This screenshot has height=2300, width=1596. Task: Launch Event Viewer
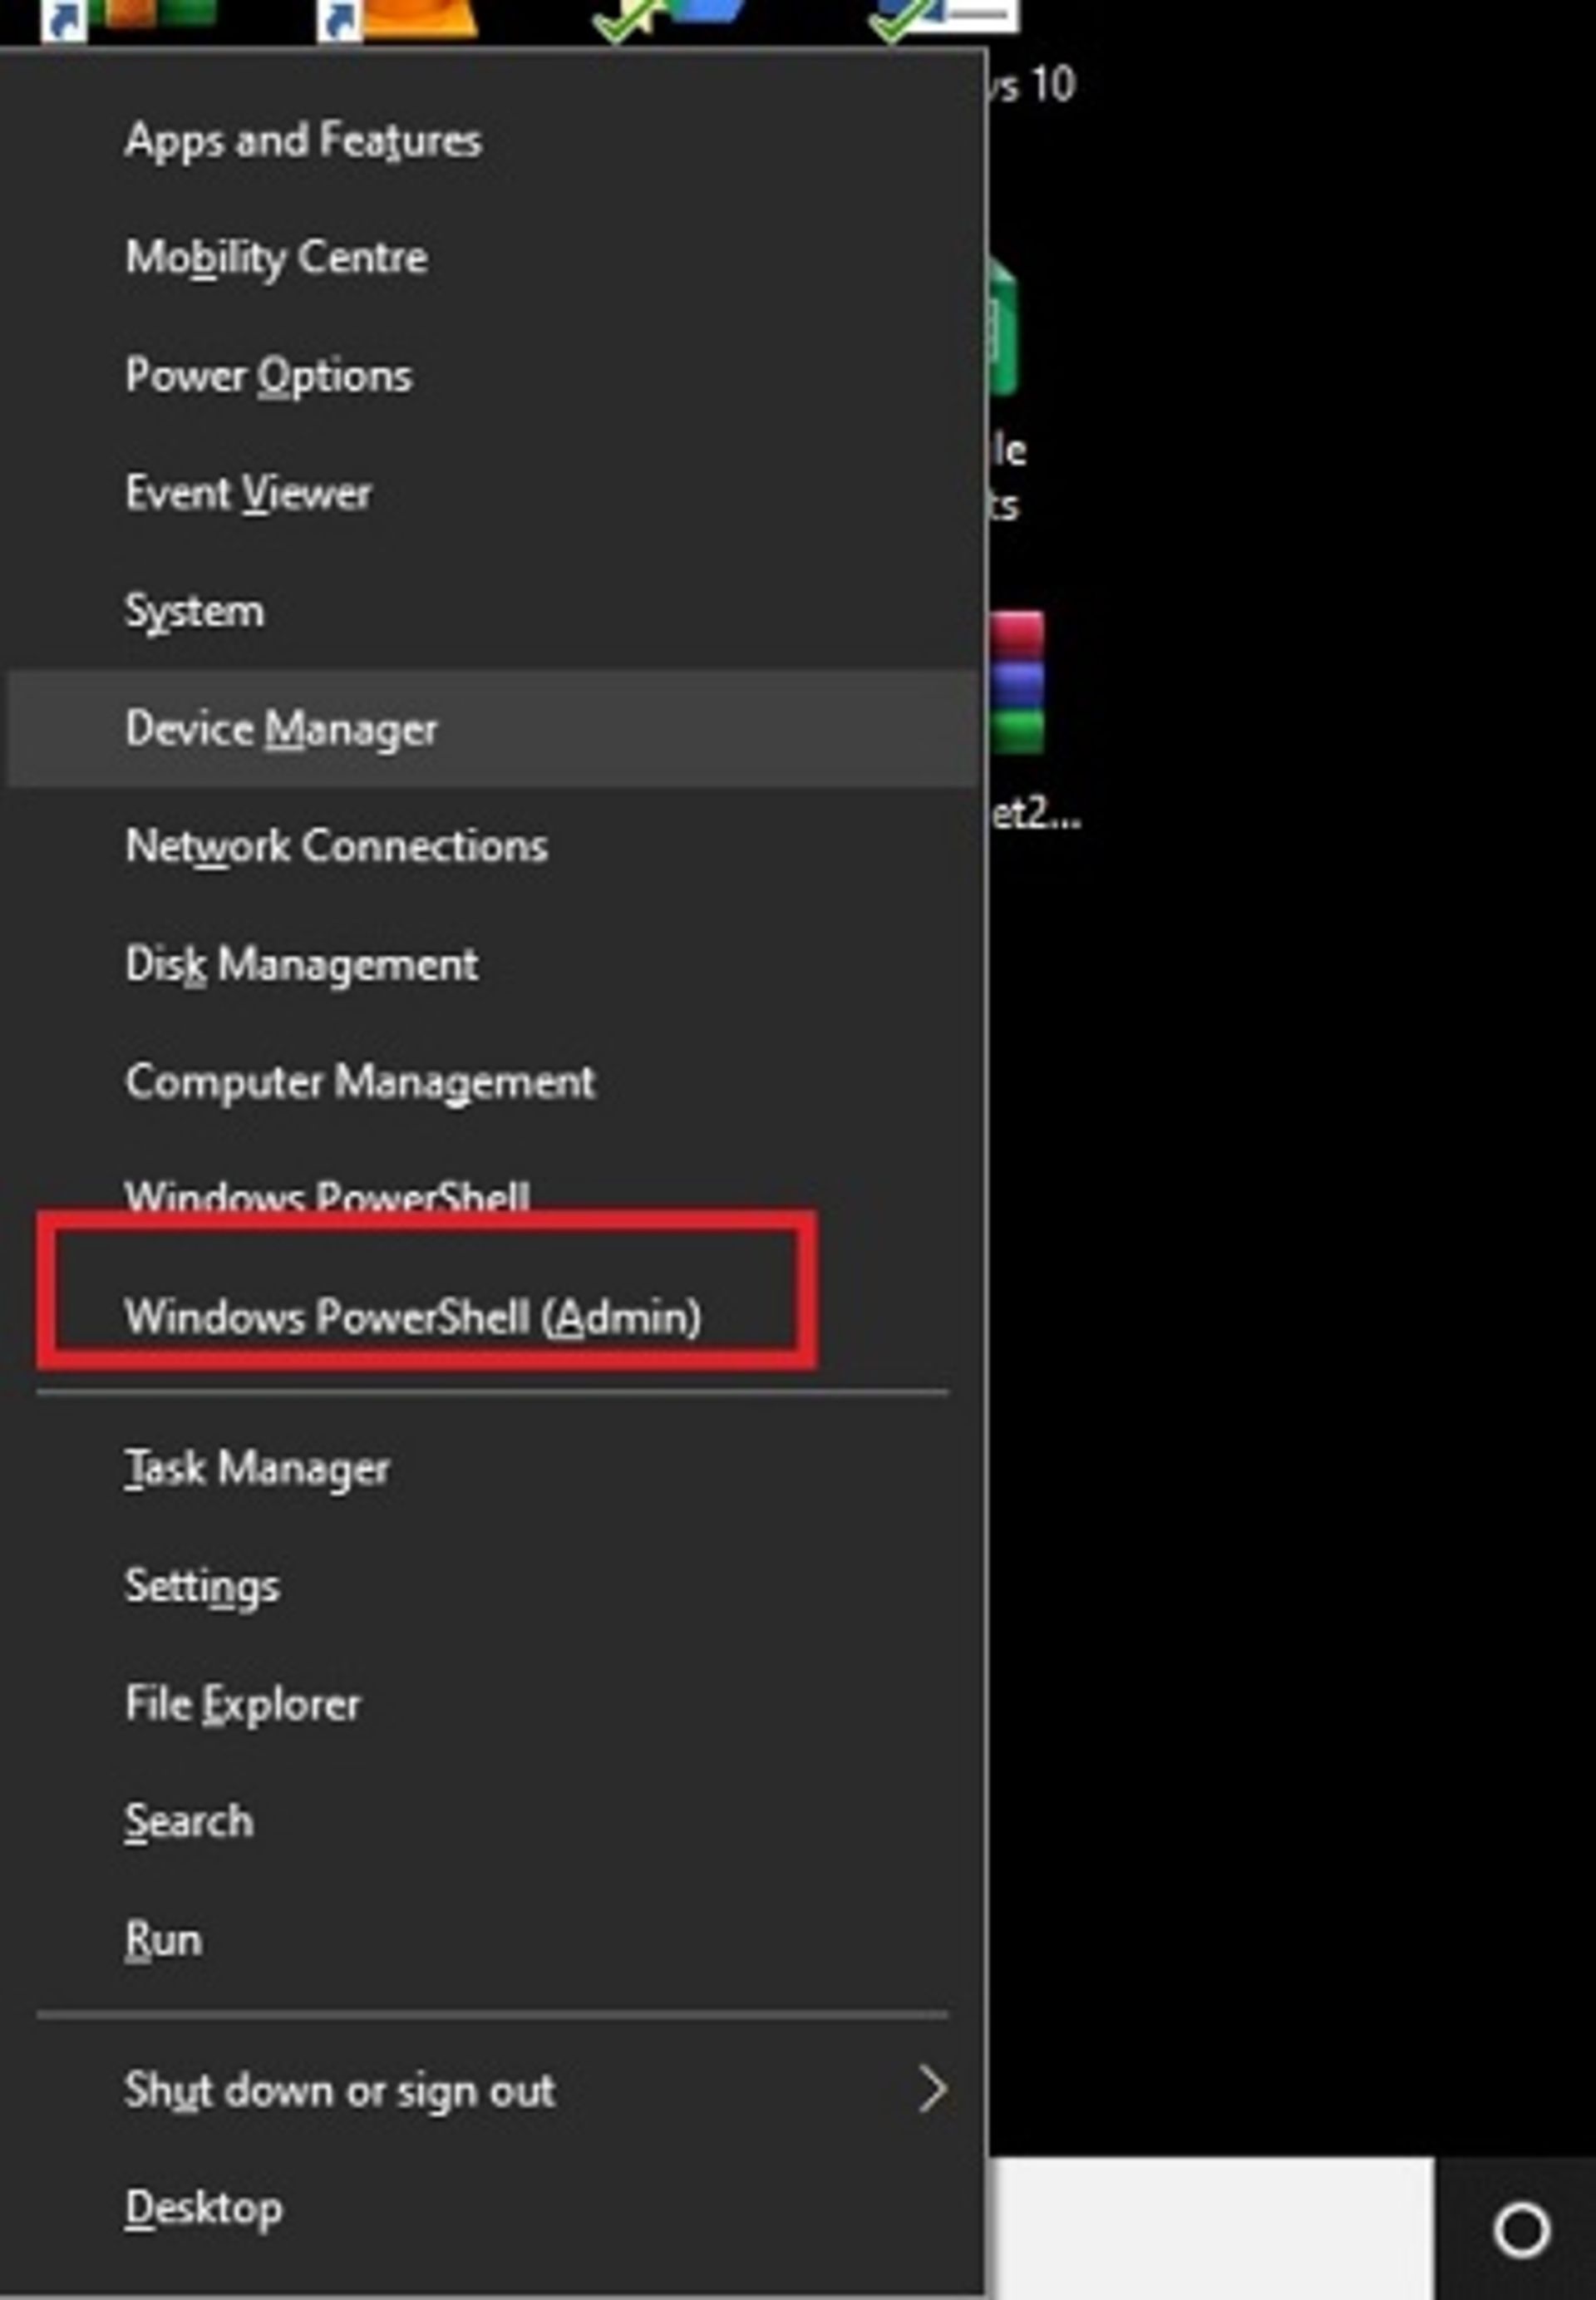tap(492, 493)
